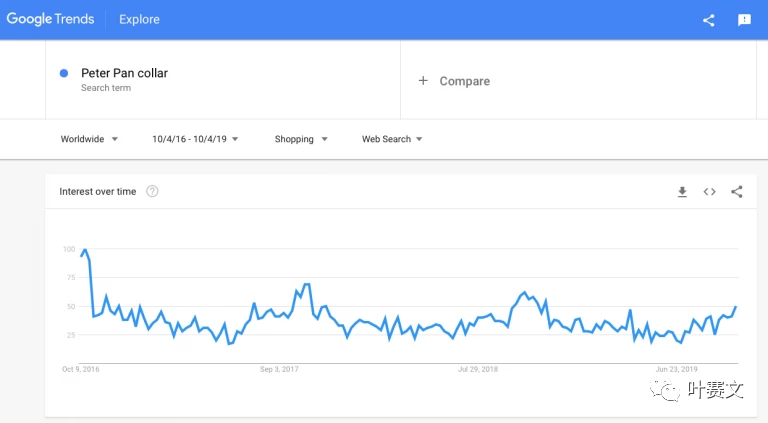
Task: Expand the Shopping category dropdown
Action: click(x=301, y=139)
